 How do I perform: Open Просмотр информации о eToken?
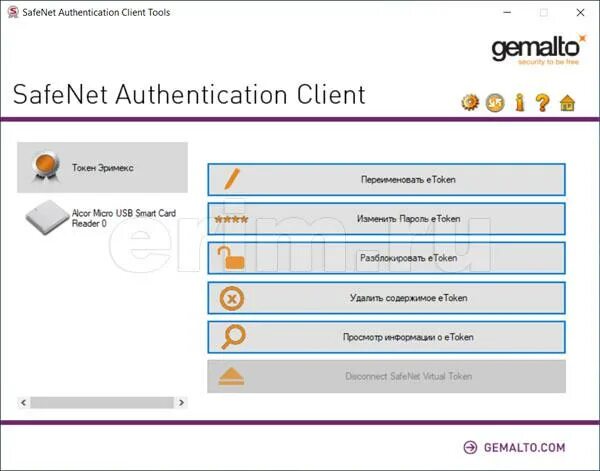tap(386, 337)
